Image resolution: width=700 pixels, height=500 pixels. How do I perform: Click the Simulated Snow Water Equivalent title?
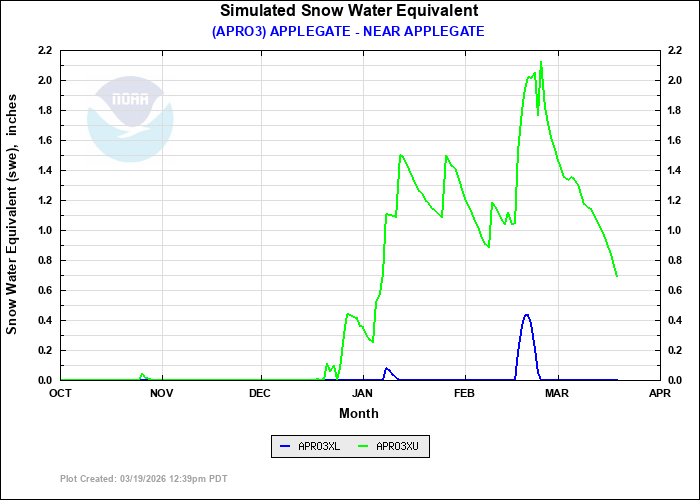(349, 11)
